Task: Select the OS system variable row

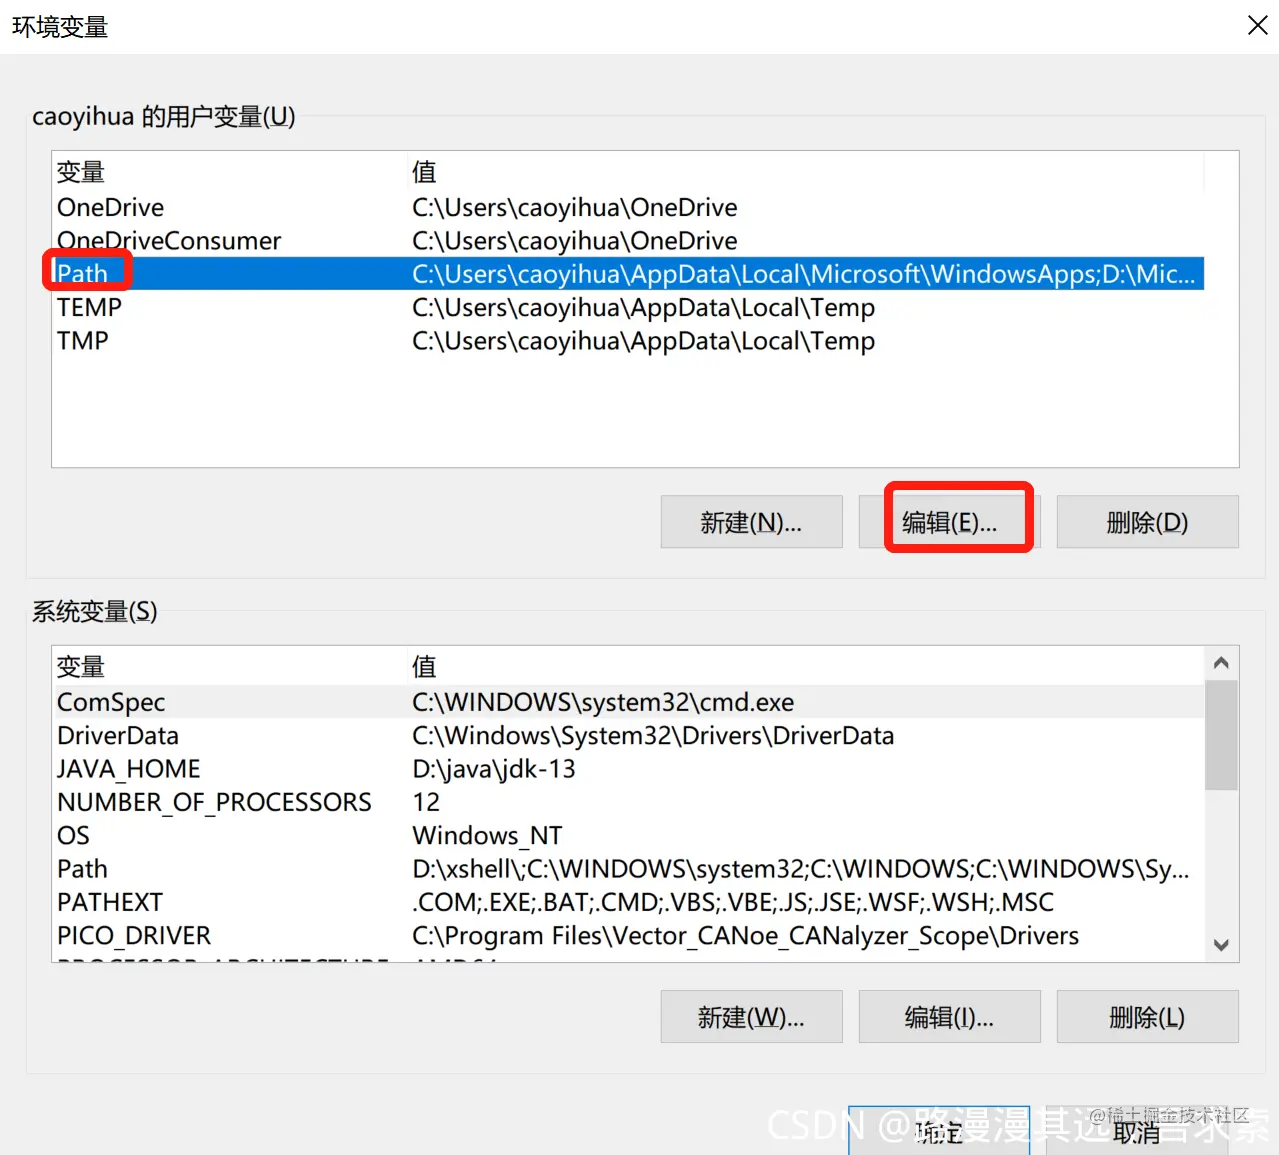Action: [x=628, y=835]
